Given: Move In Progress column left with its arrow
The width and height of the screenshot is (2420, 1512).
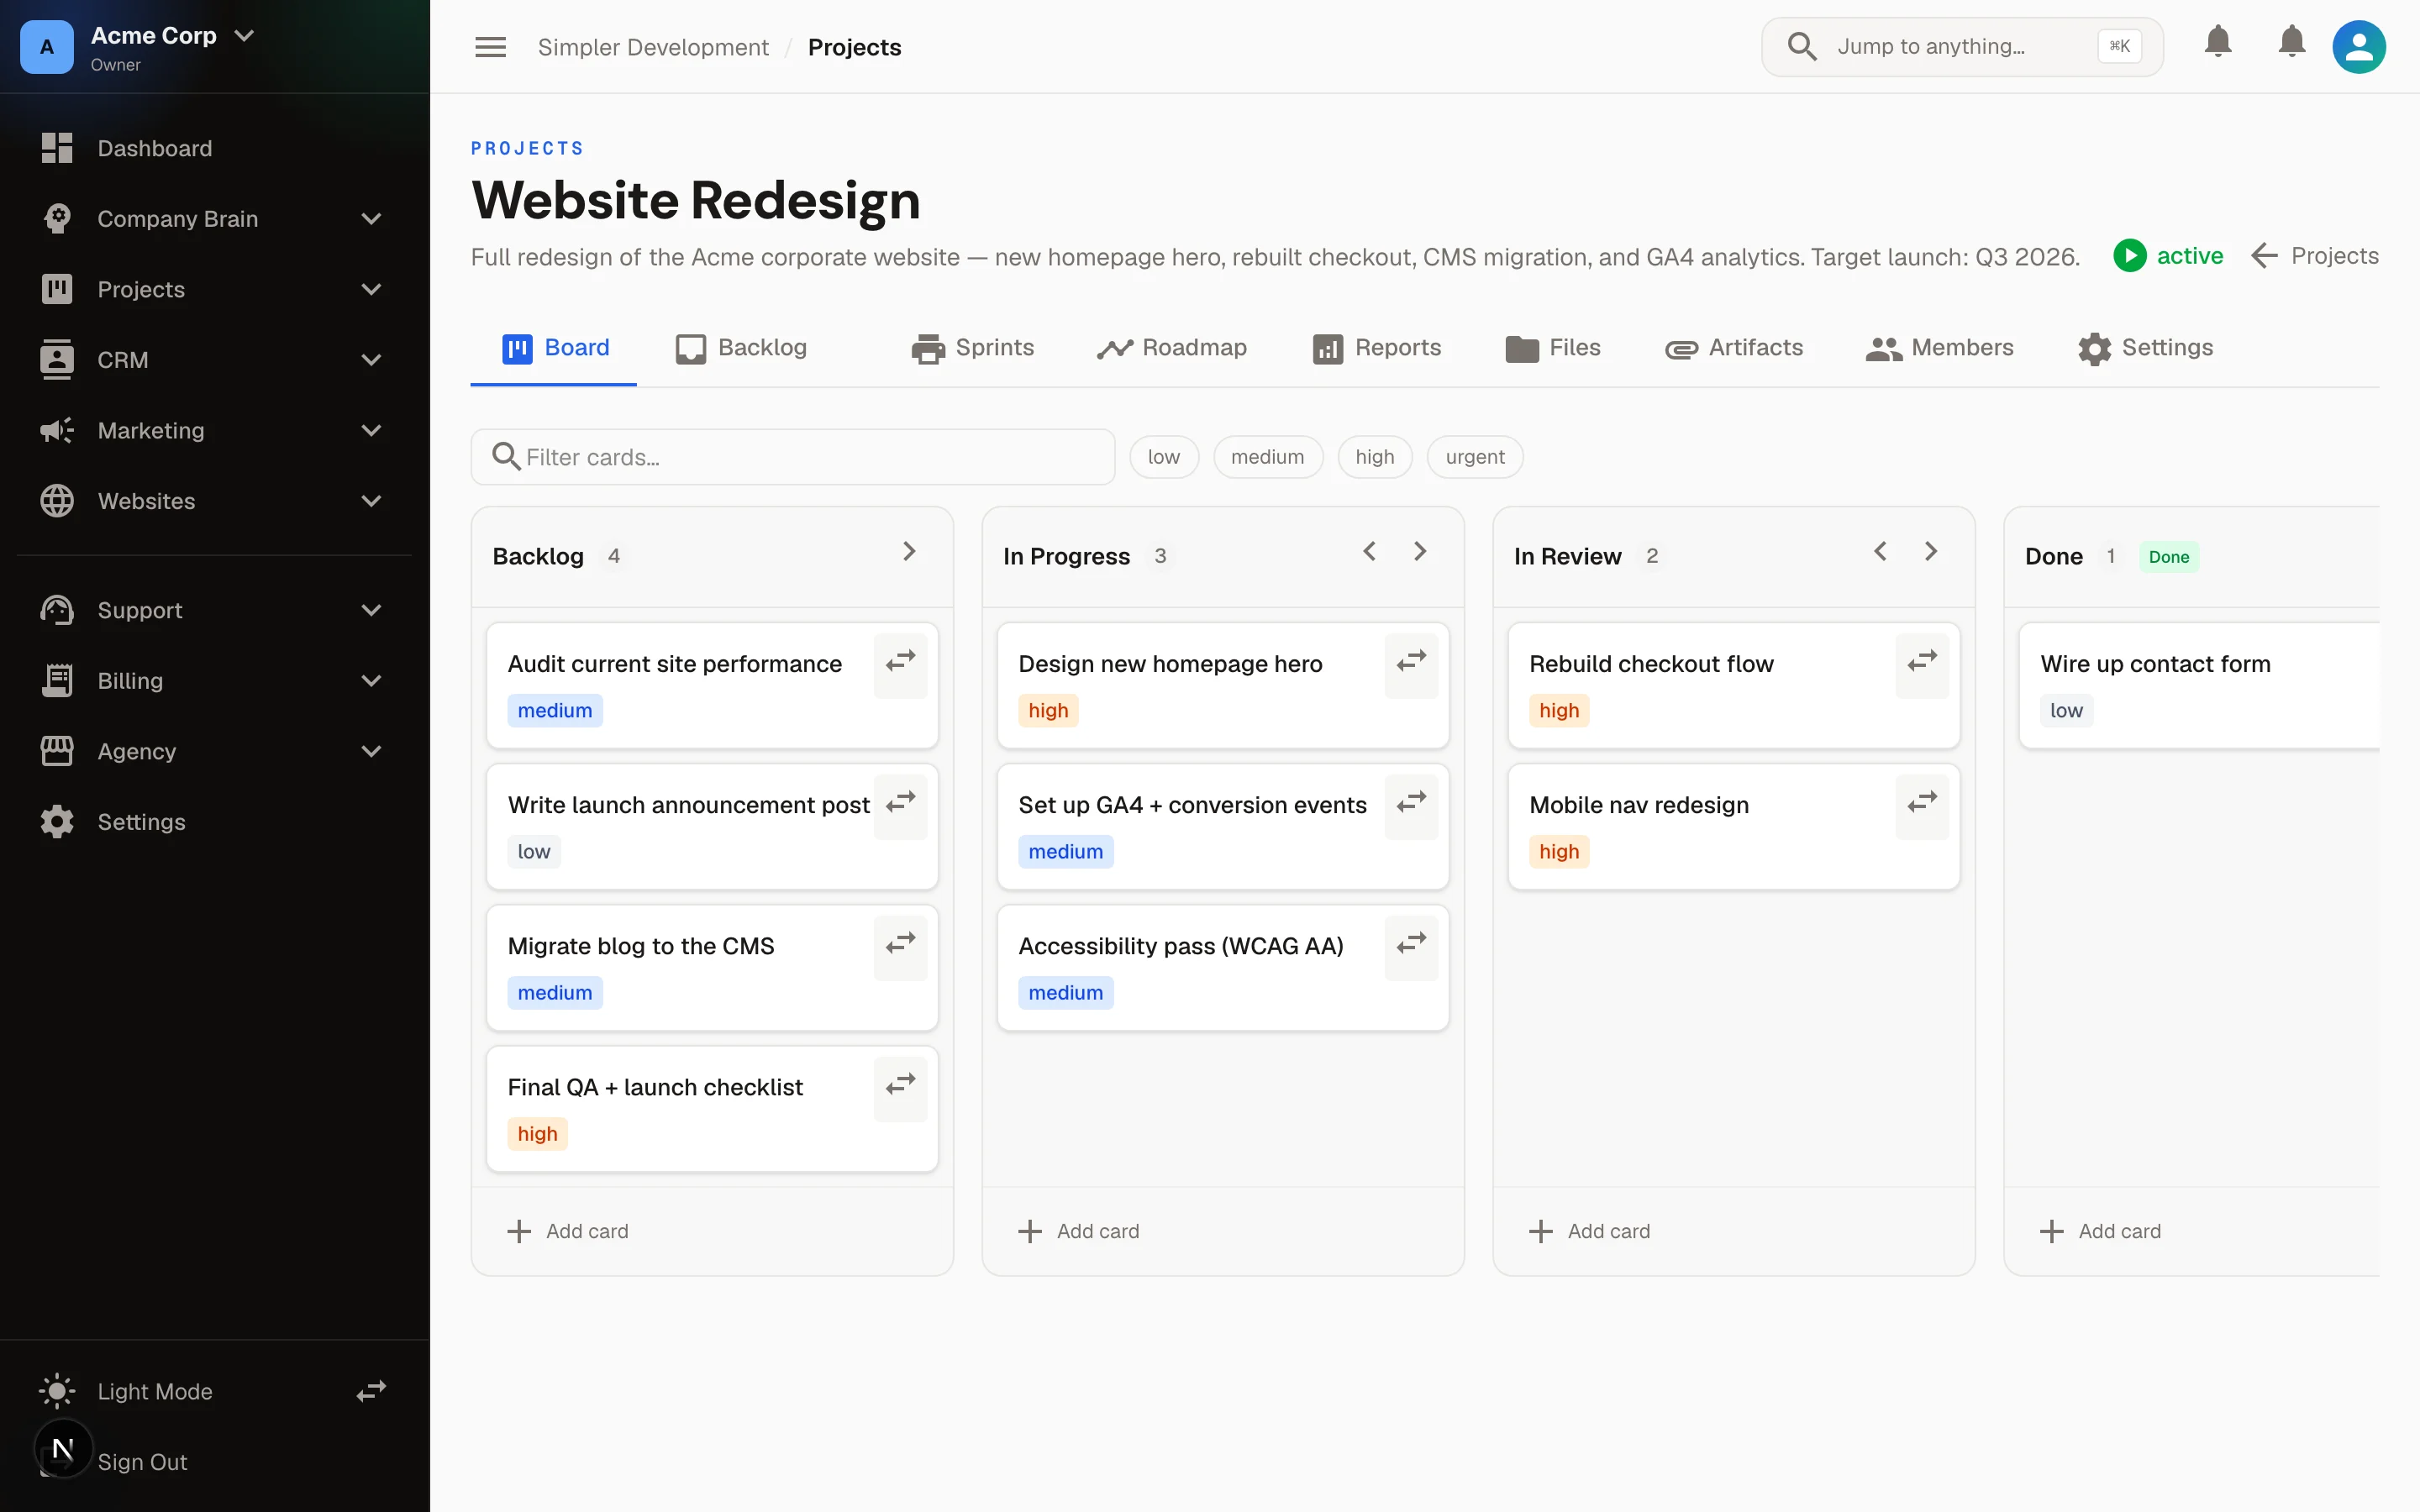Looking at the screenshot, I should pyautogui.click(x=1370, y=552).
